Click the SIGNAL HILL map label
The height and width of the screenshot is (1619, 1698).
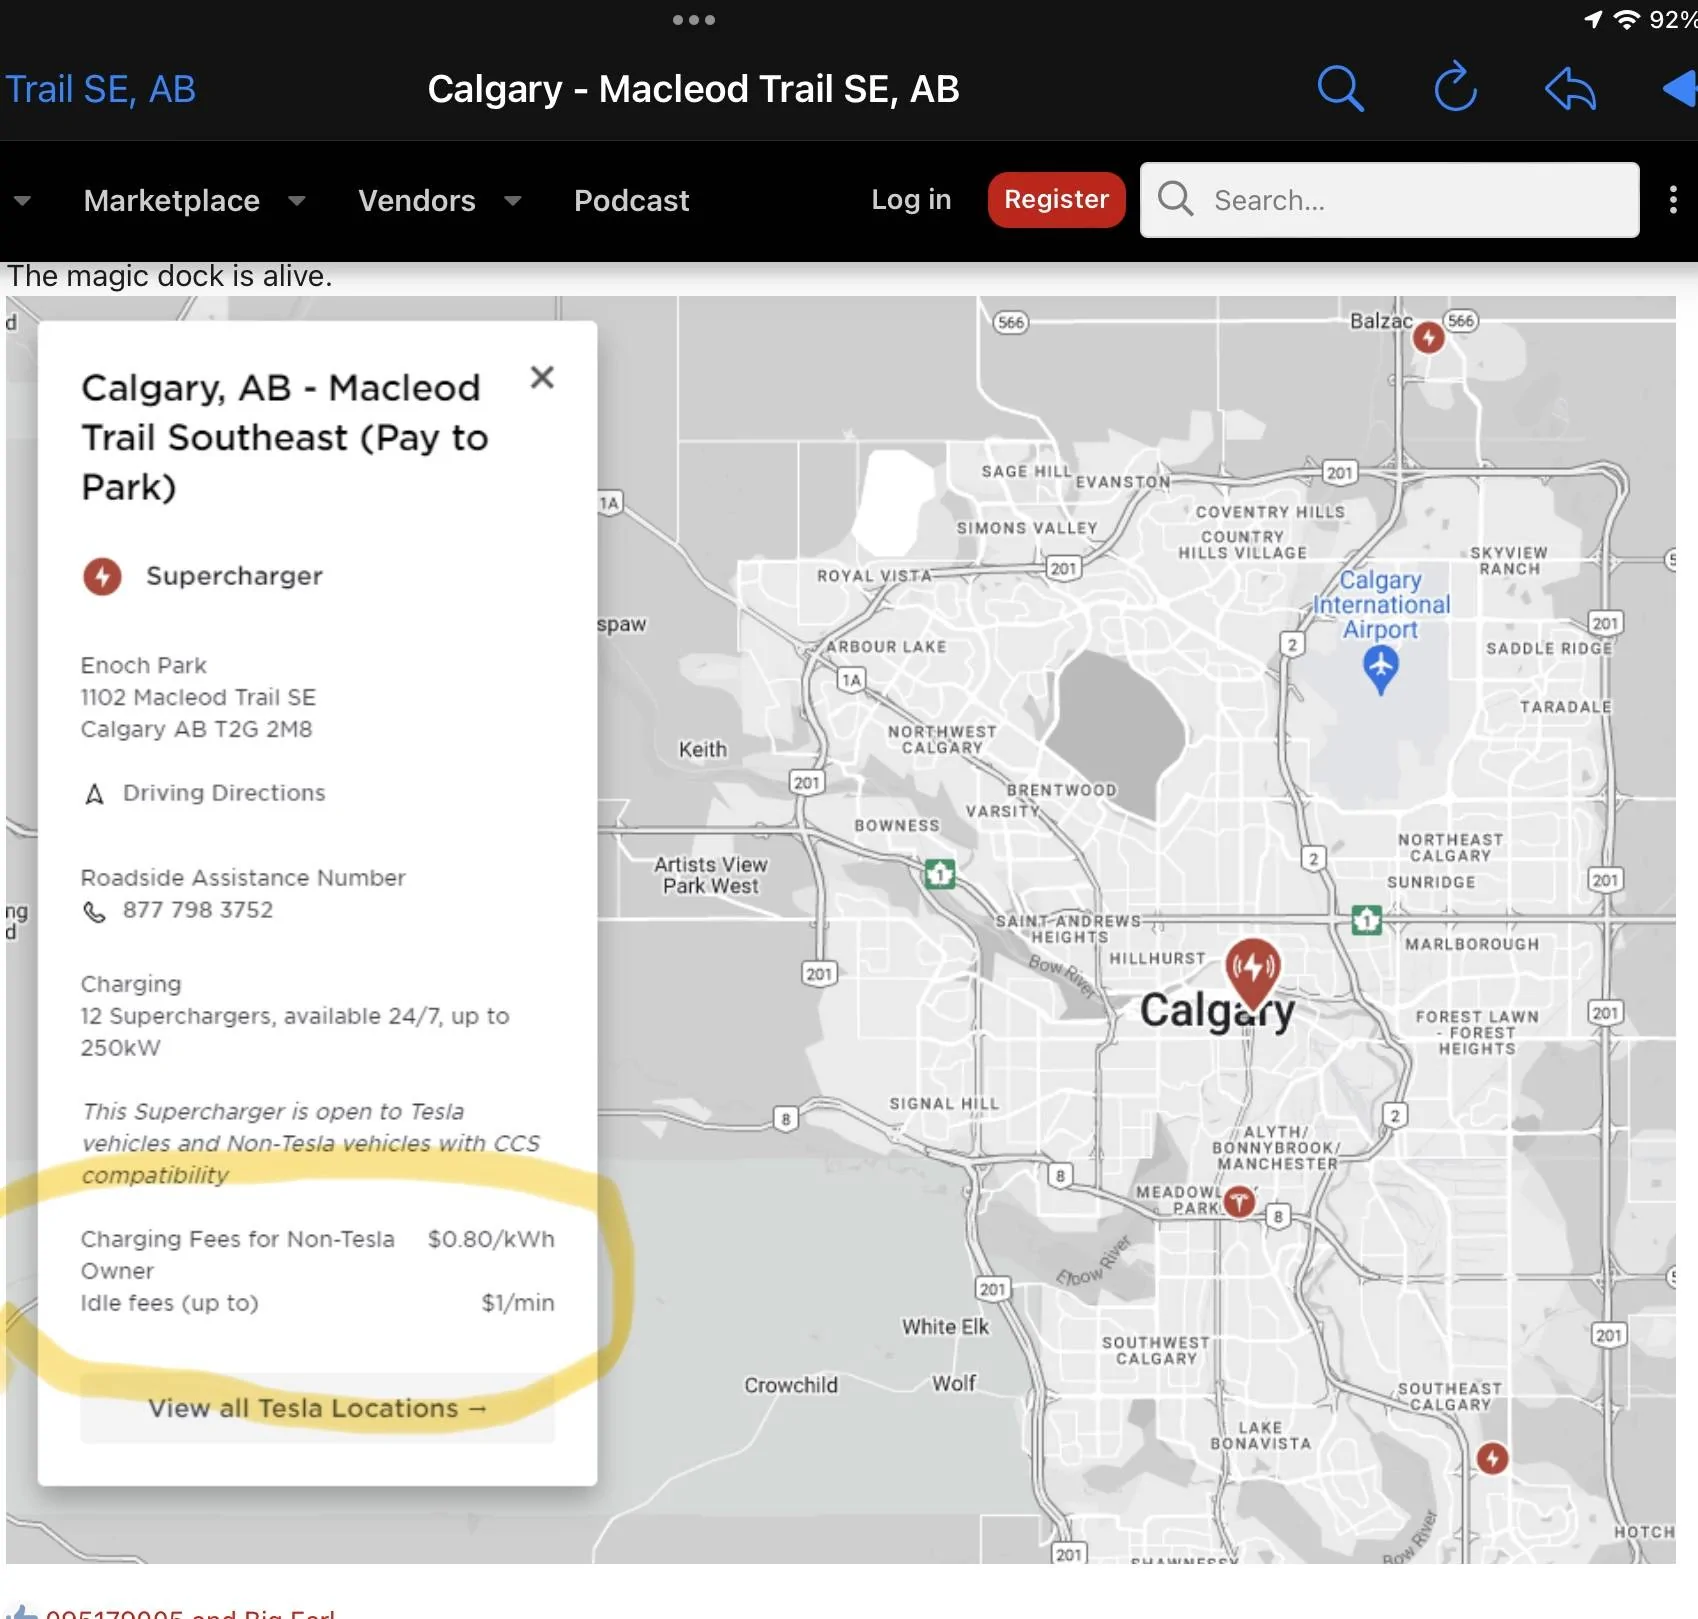(944, 1104)
